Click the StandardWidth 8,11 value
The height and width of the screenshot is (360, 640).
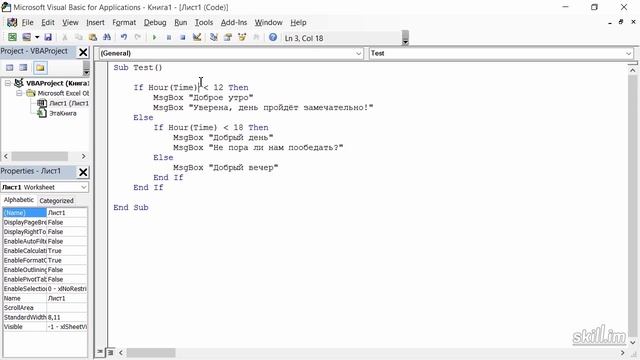(67, 318)
